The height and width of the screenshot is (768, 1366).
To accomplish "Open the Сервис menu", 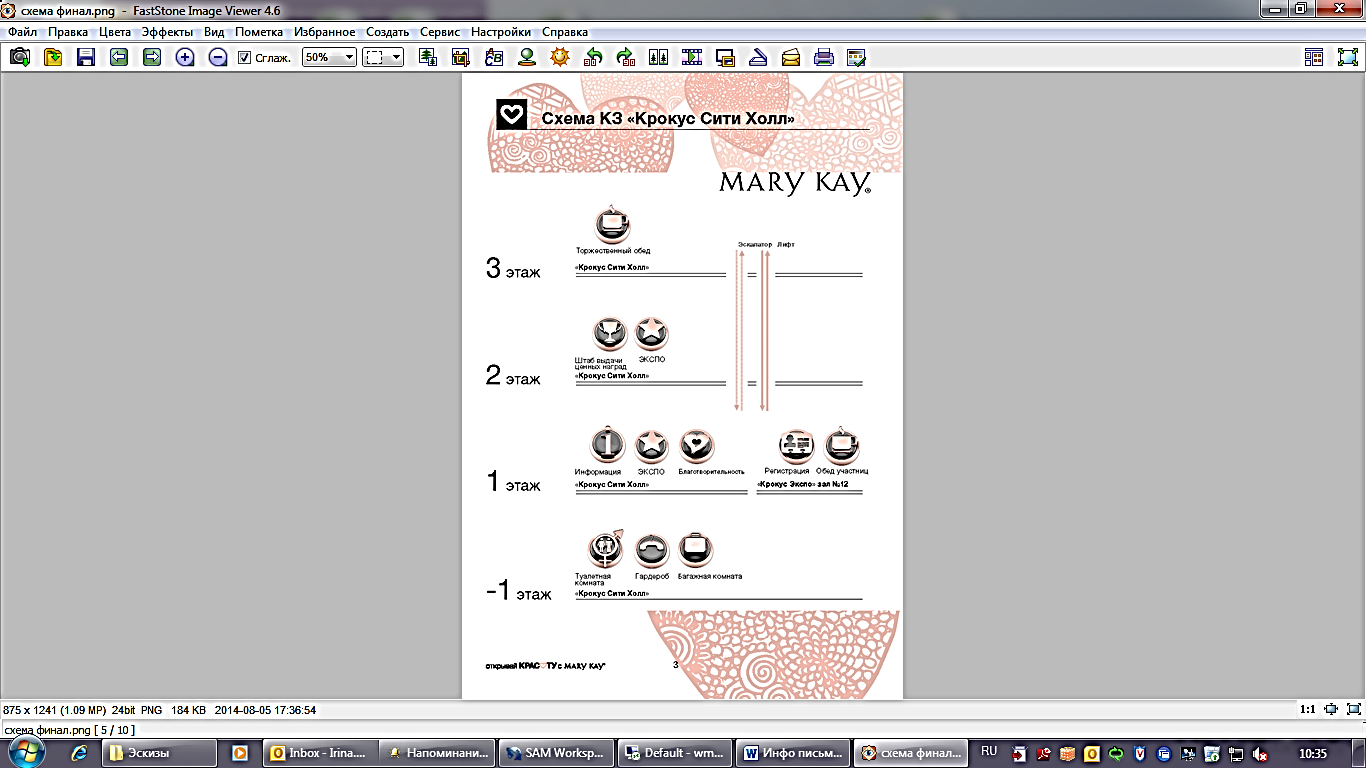I will 440,32.
